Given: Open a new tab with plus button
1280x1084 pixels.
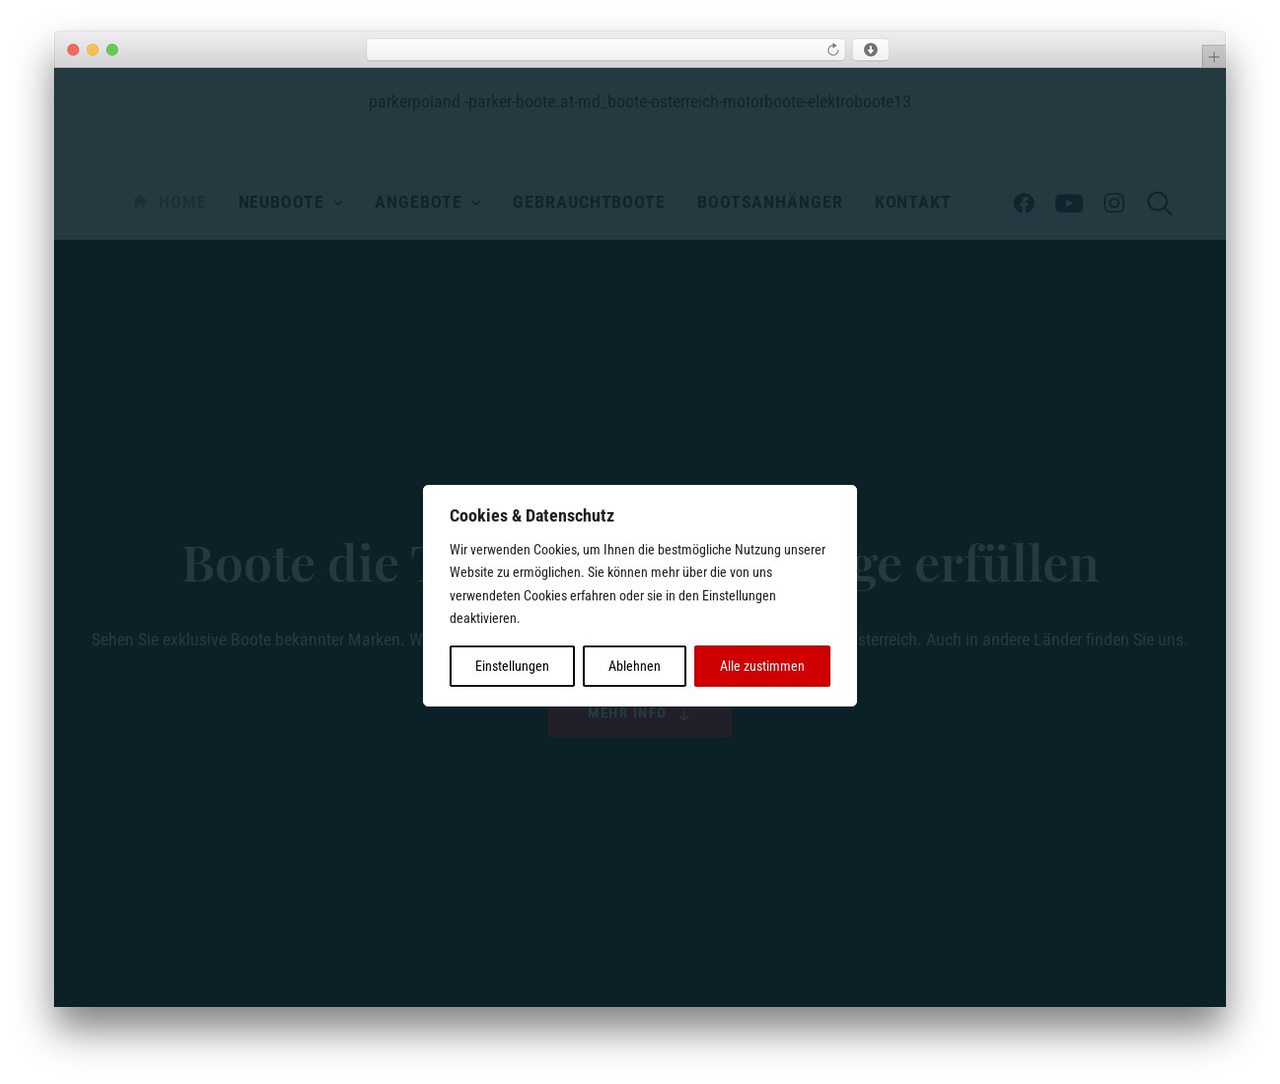Looking at the screenshot, I should tap(1213, 57).
